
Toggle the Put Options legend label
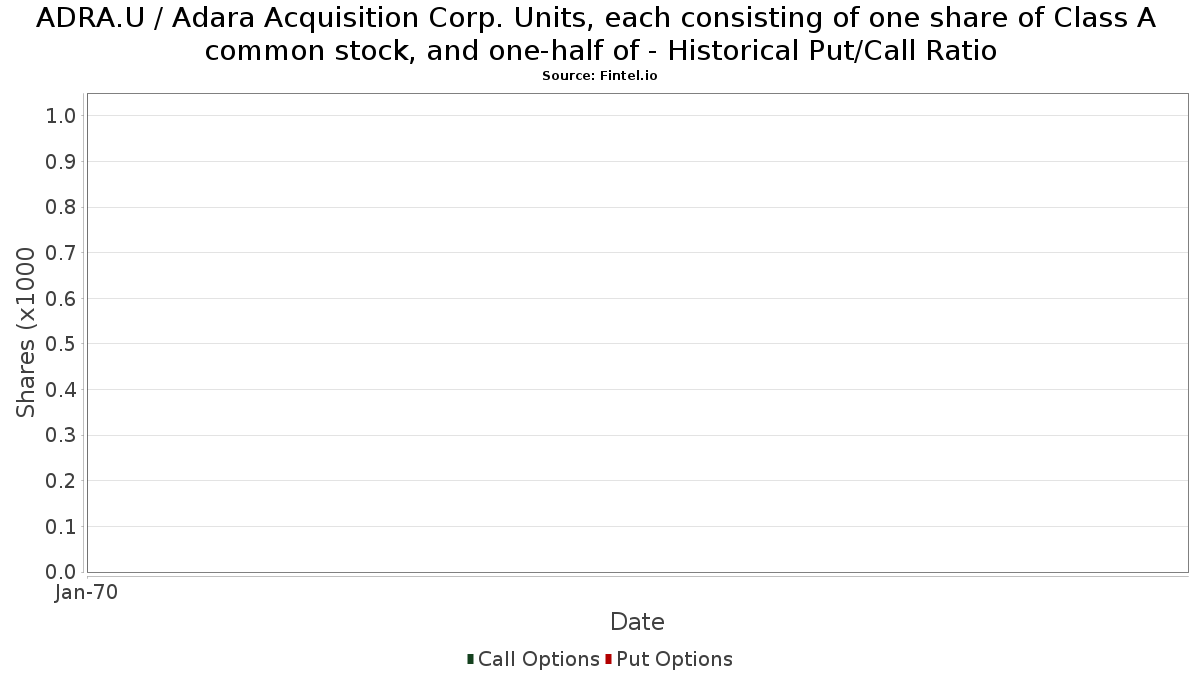(x=674, y=659)
